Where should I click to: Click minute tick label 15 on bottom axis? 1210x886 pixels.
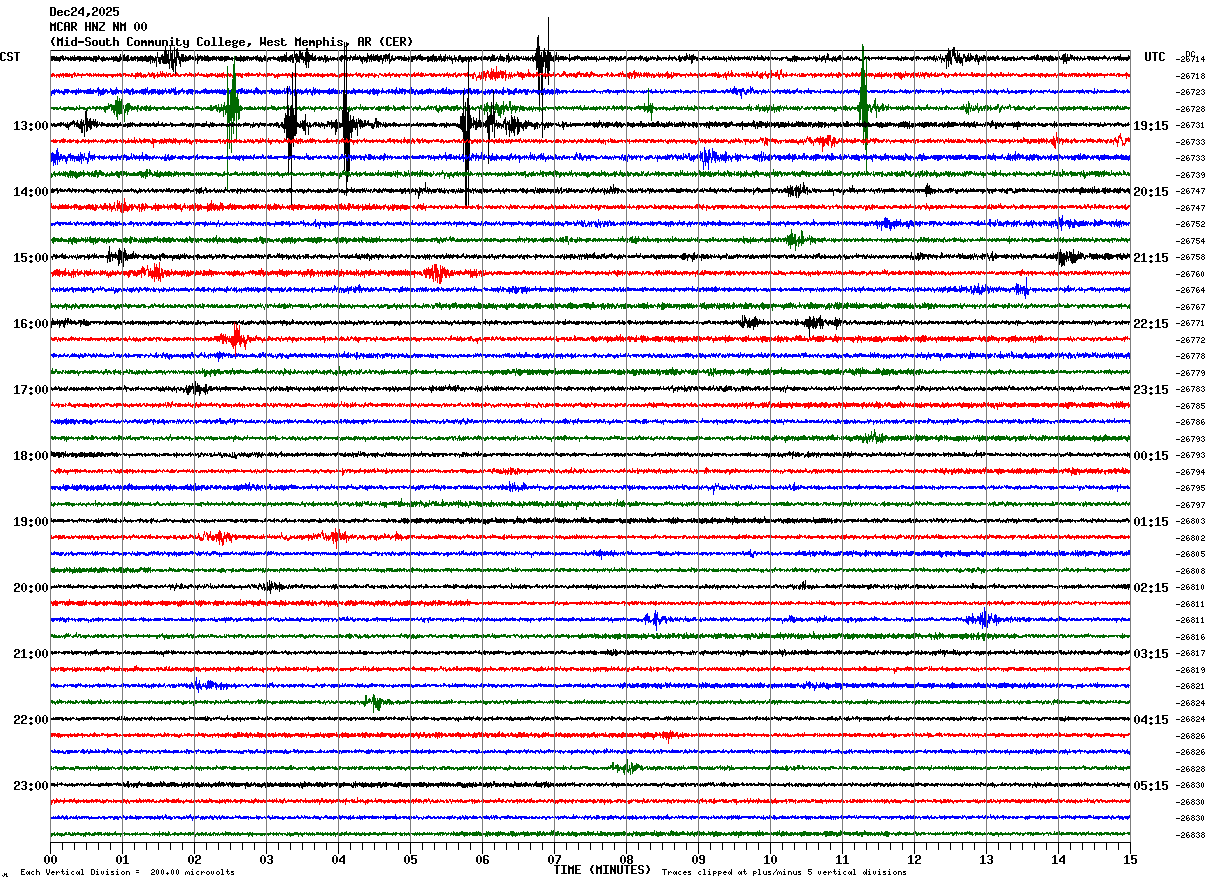(1130, 859)
